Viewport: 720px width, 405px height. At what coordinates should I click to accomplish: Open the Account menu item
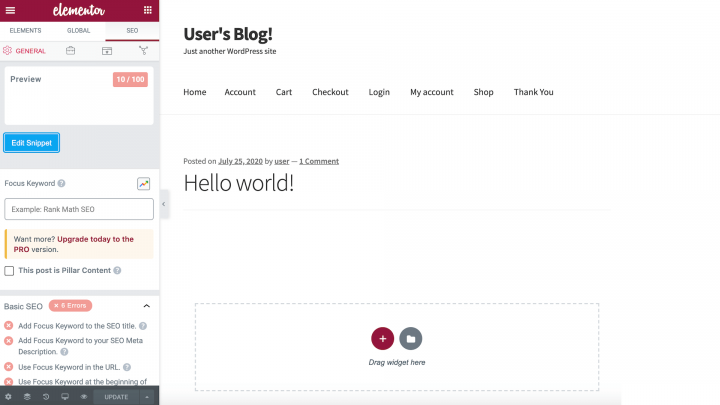[x=240, y=92]
